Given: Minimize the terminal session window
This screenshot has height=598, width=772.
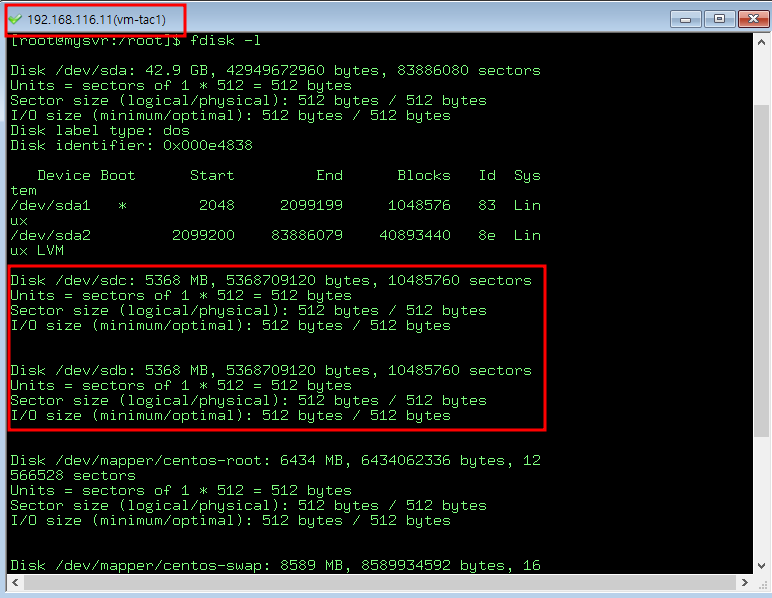Looking at the screenshot, I should pyautogui.click(x=685, y=19).
